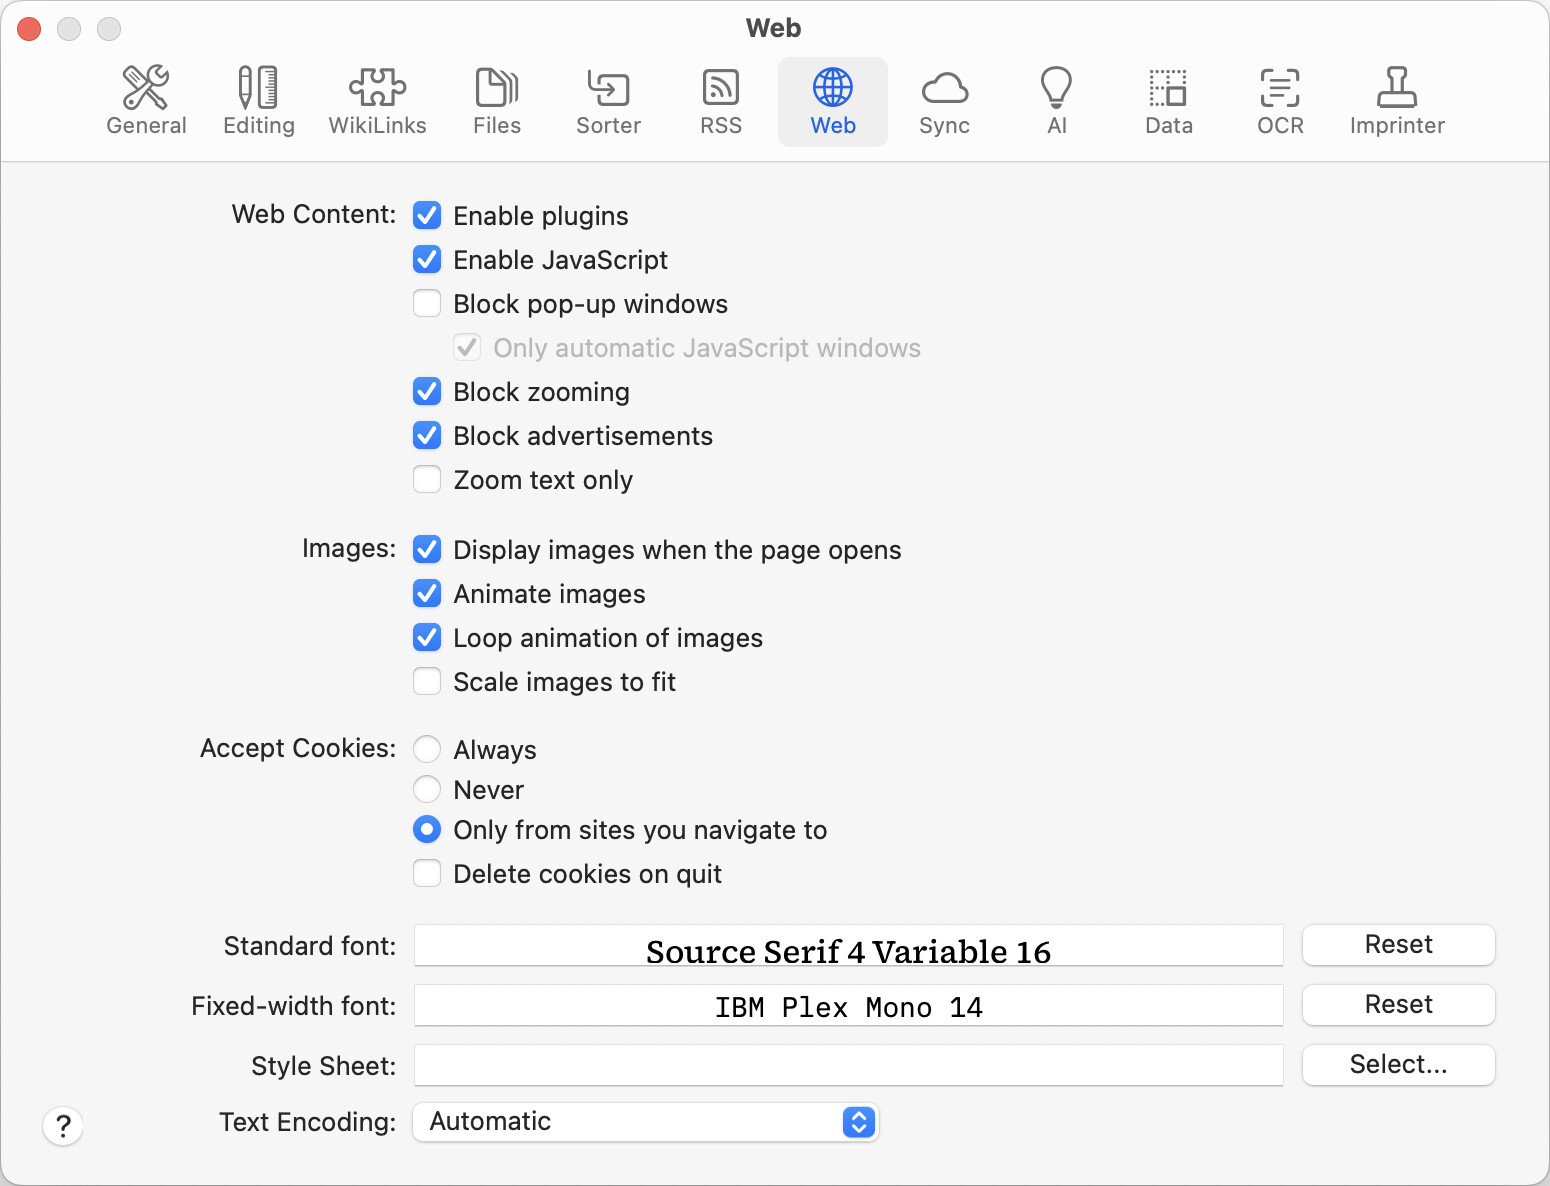Disable the Enable JavaScript checkbox
The height and width of the screenshot is (1186, 1550).
(427, 260)
